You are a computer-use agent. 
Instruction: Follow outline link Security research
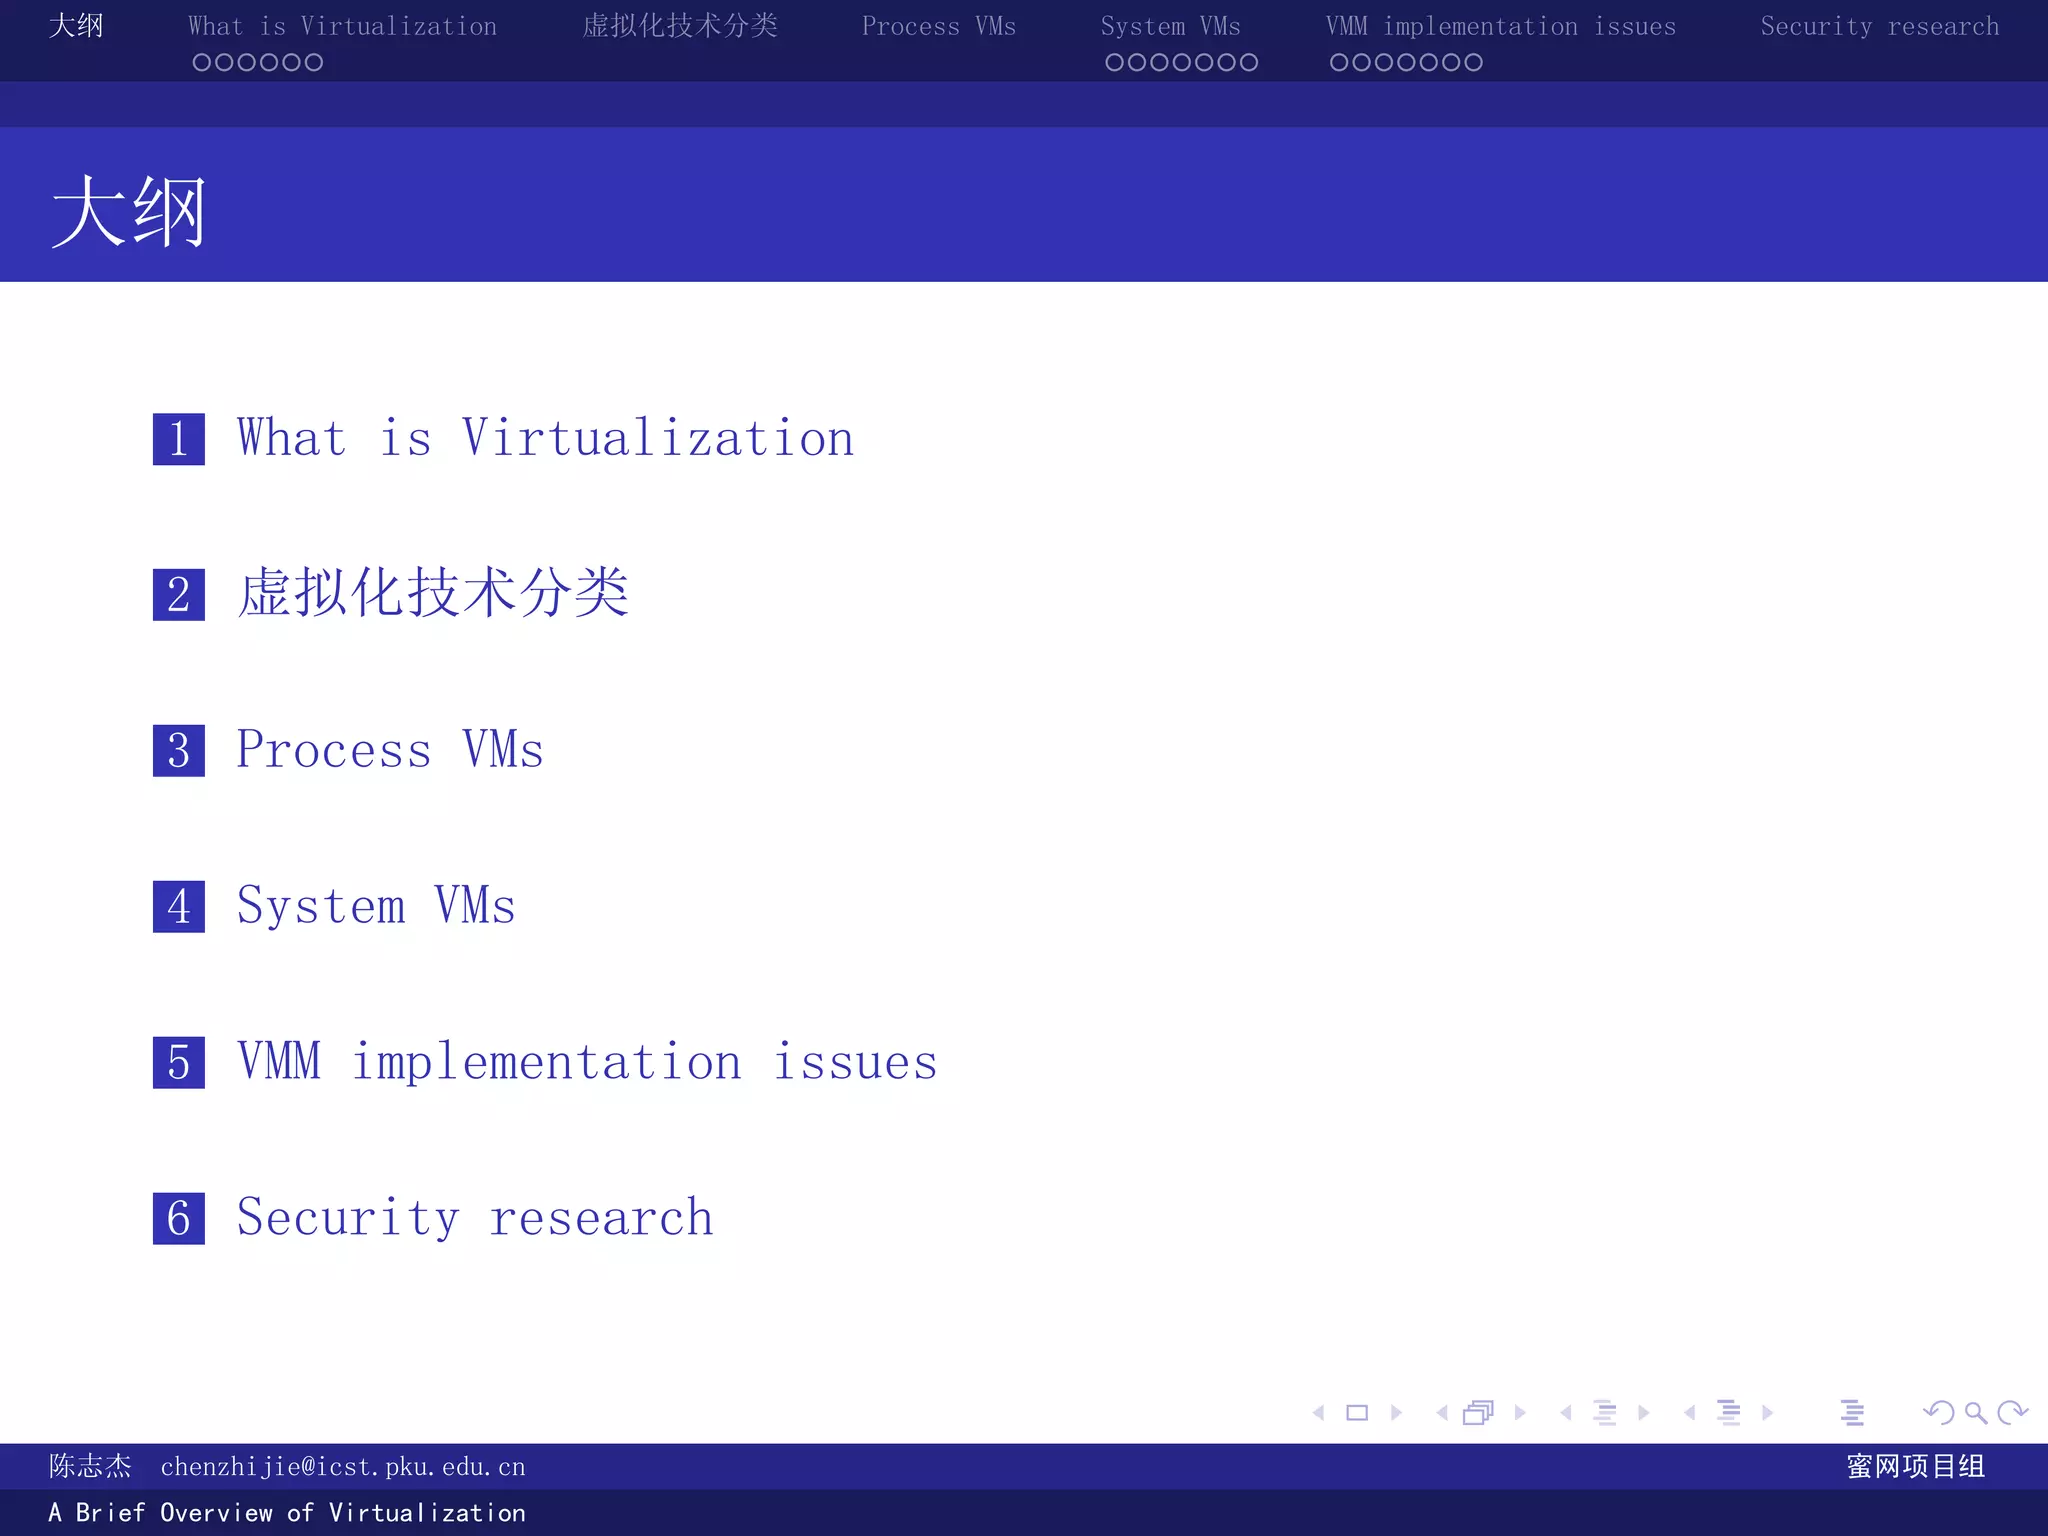[x=475, y=1218]
